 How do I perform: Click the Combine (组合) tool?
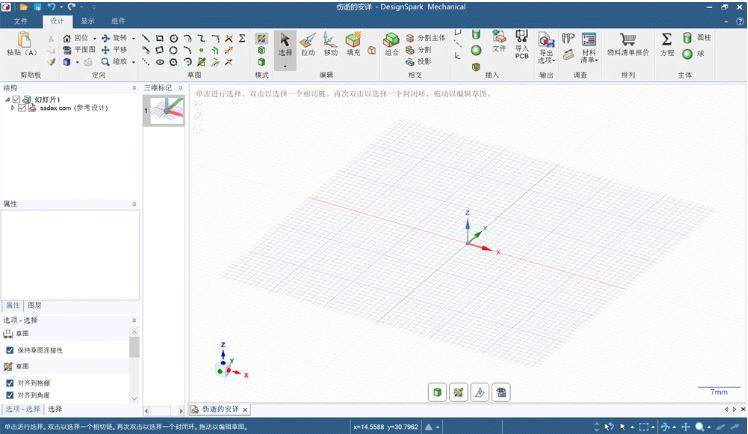(391, 44)
